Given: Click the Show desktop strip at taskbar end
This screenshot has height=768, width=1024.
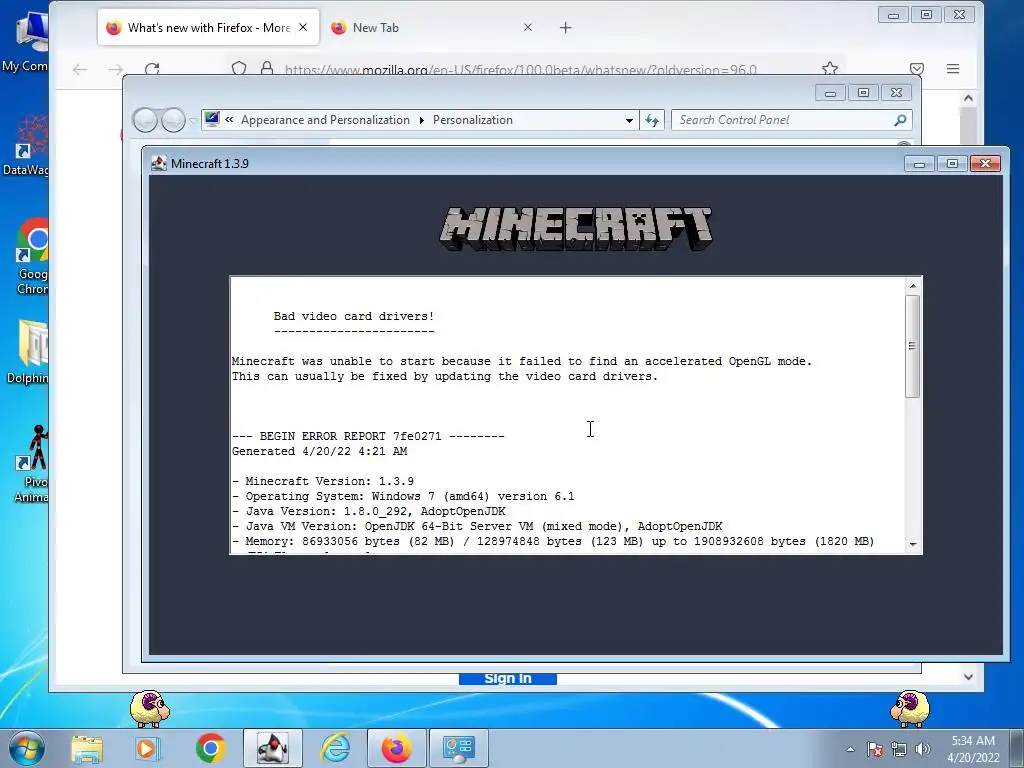Looking at the screenshot, I should 1017,748.
